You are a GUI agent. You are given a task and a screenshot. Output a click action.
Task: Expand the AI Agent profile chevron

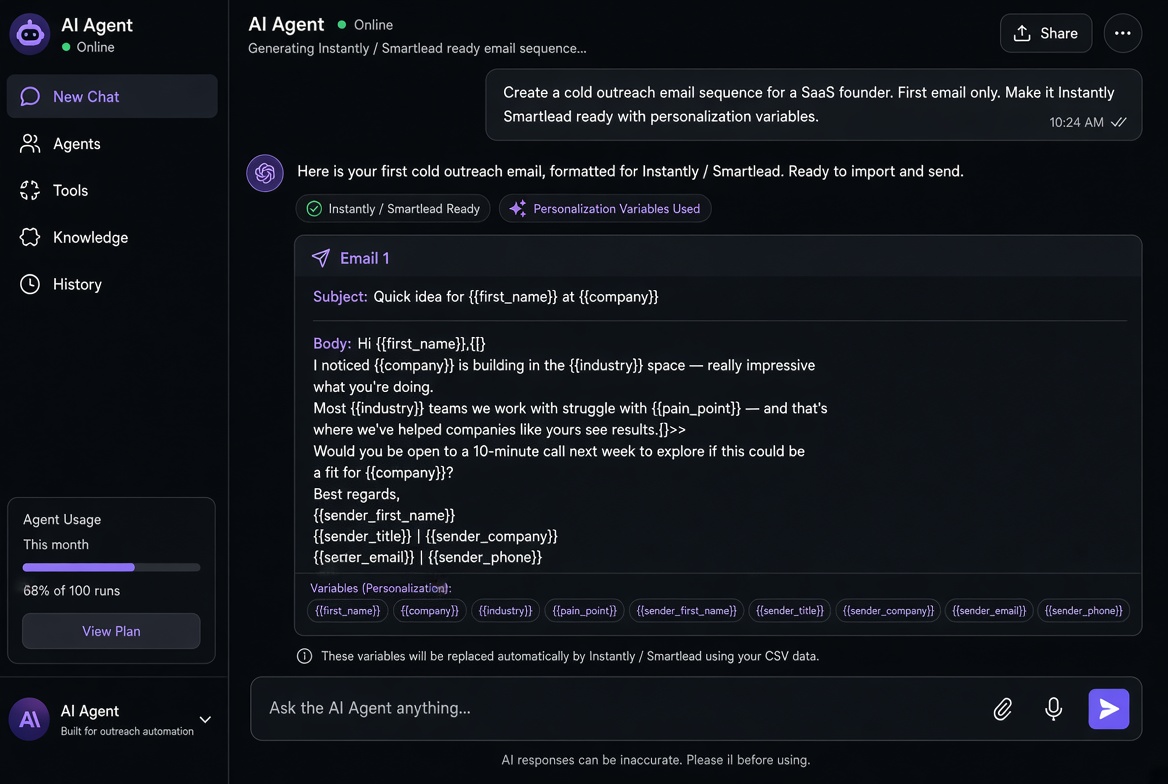tap(205, 719)
